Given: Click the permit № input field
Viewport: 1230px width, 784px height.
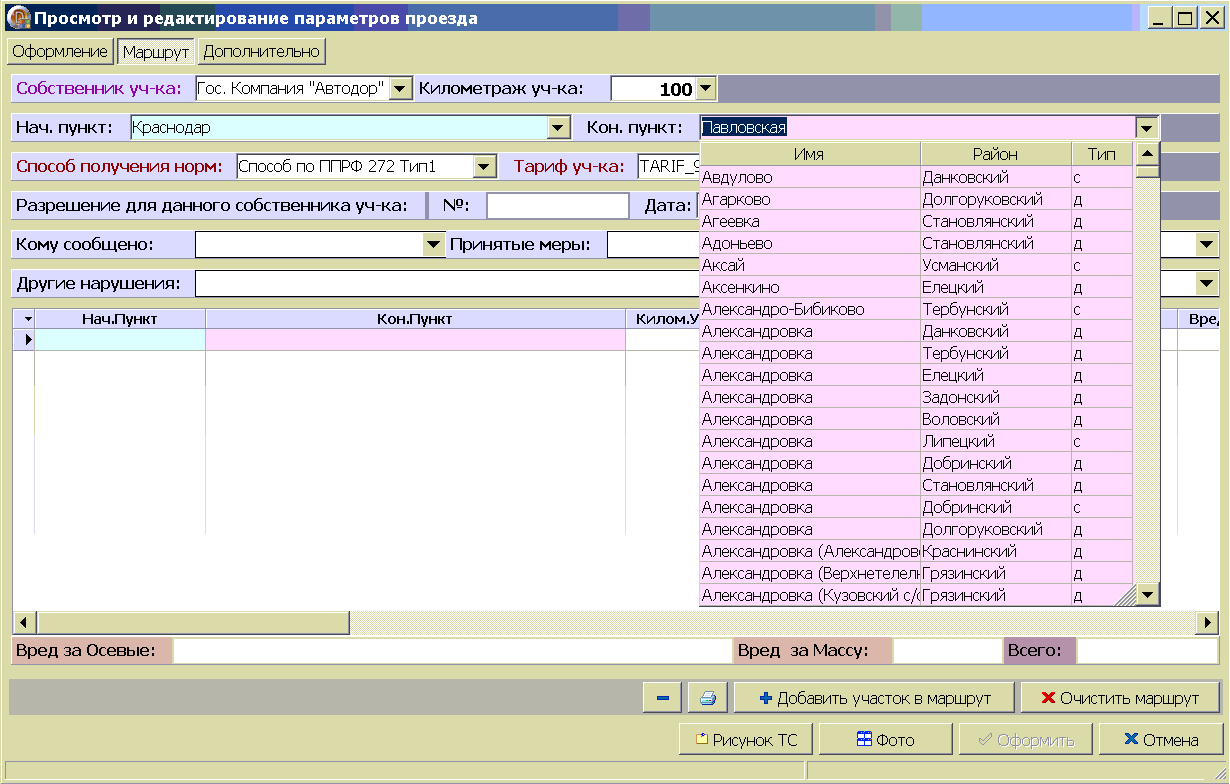Looking at the screenshot, I should (x=557, y=206).
